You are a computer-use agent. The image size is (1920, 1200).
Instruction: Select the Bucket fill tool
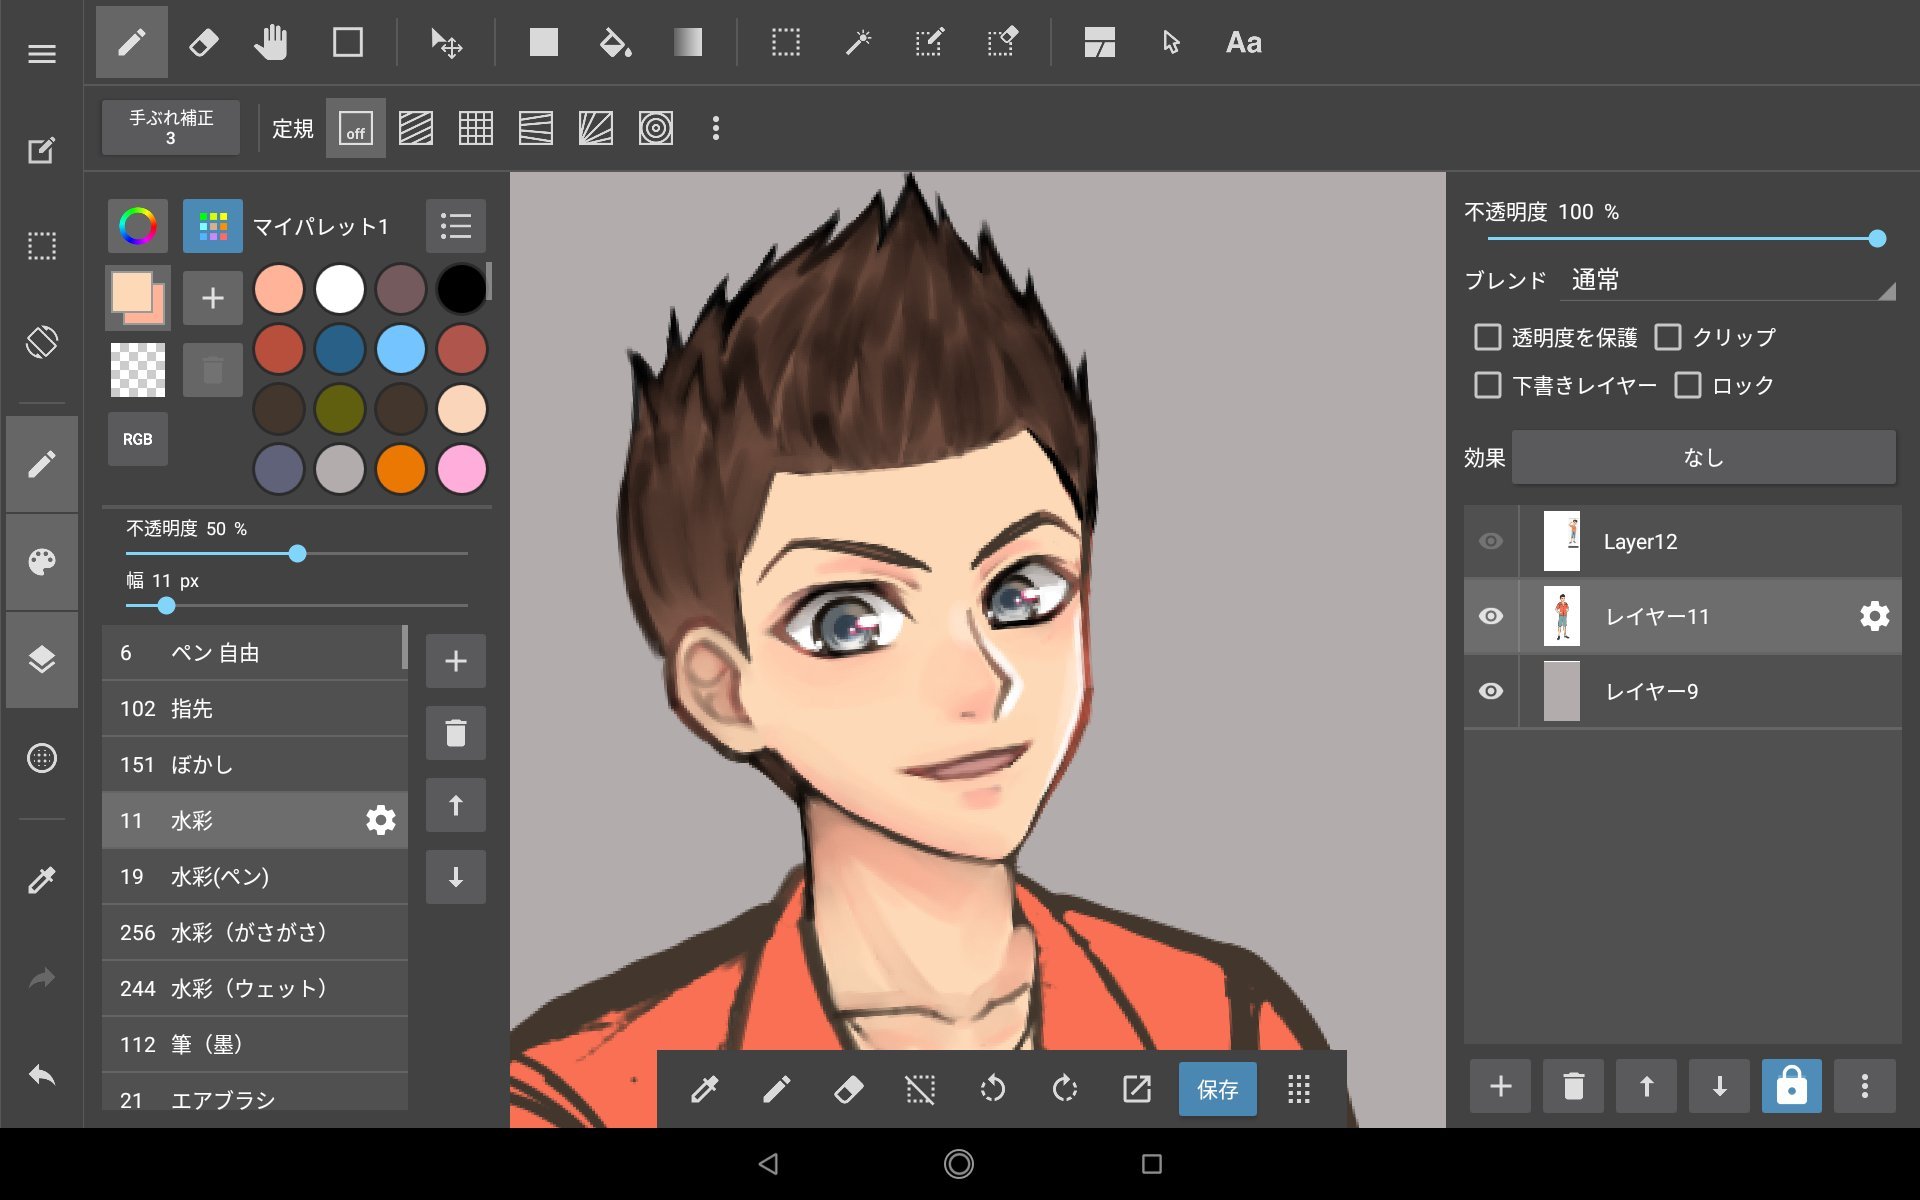pos(614,43)
